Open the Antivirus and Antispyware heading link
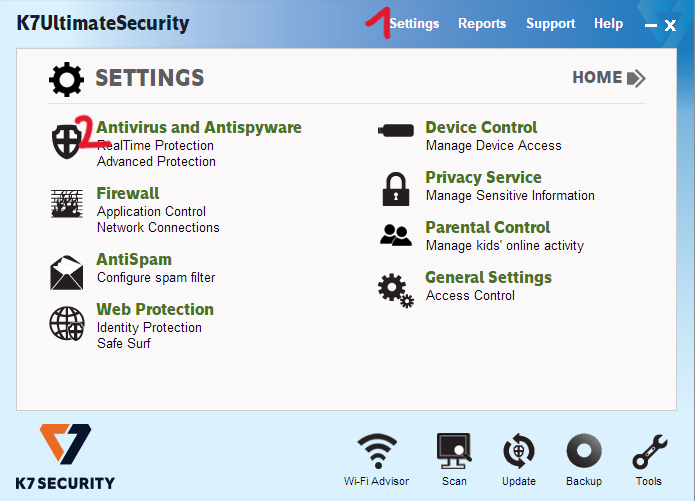Screen dimensions: 695x501 click(x=199, y=127)
